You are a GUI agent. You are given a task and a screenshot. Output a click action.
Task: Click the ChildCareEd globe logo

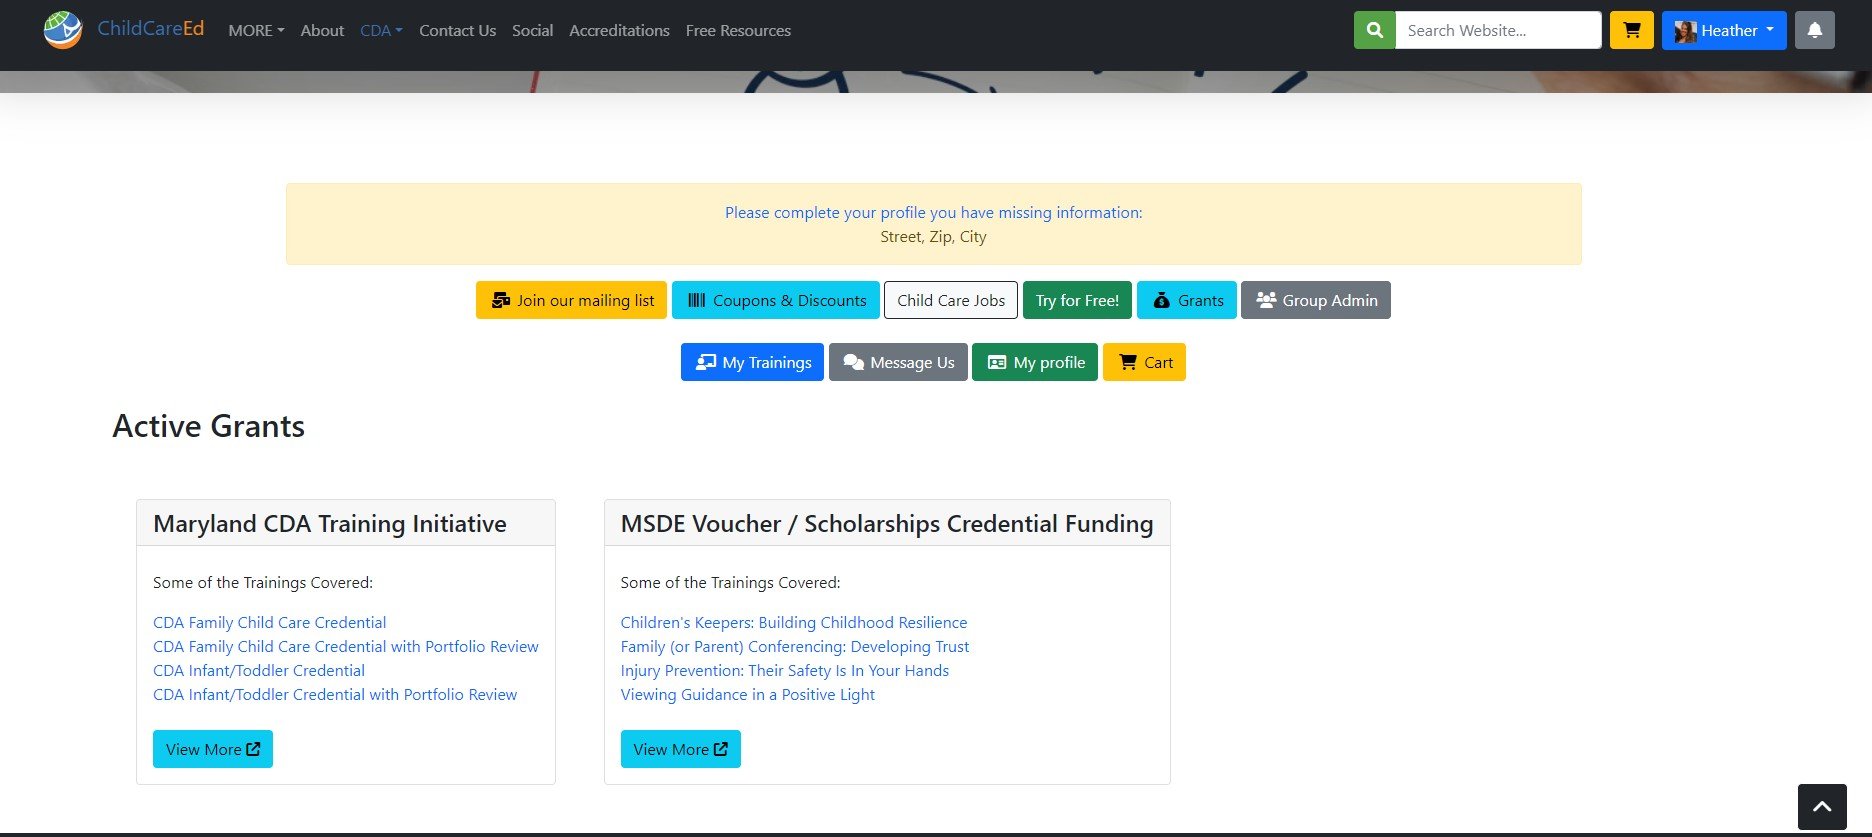click(x=62, y=30)
